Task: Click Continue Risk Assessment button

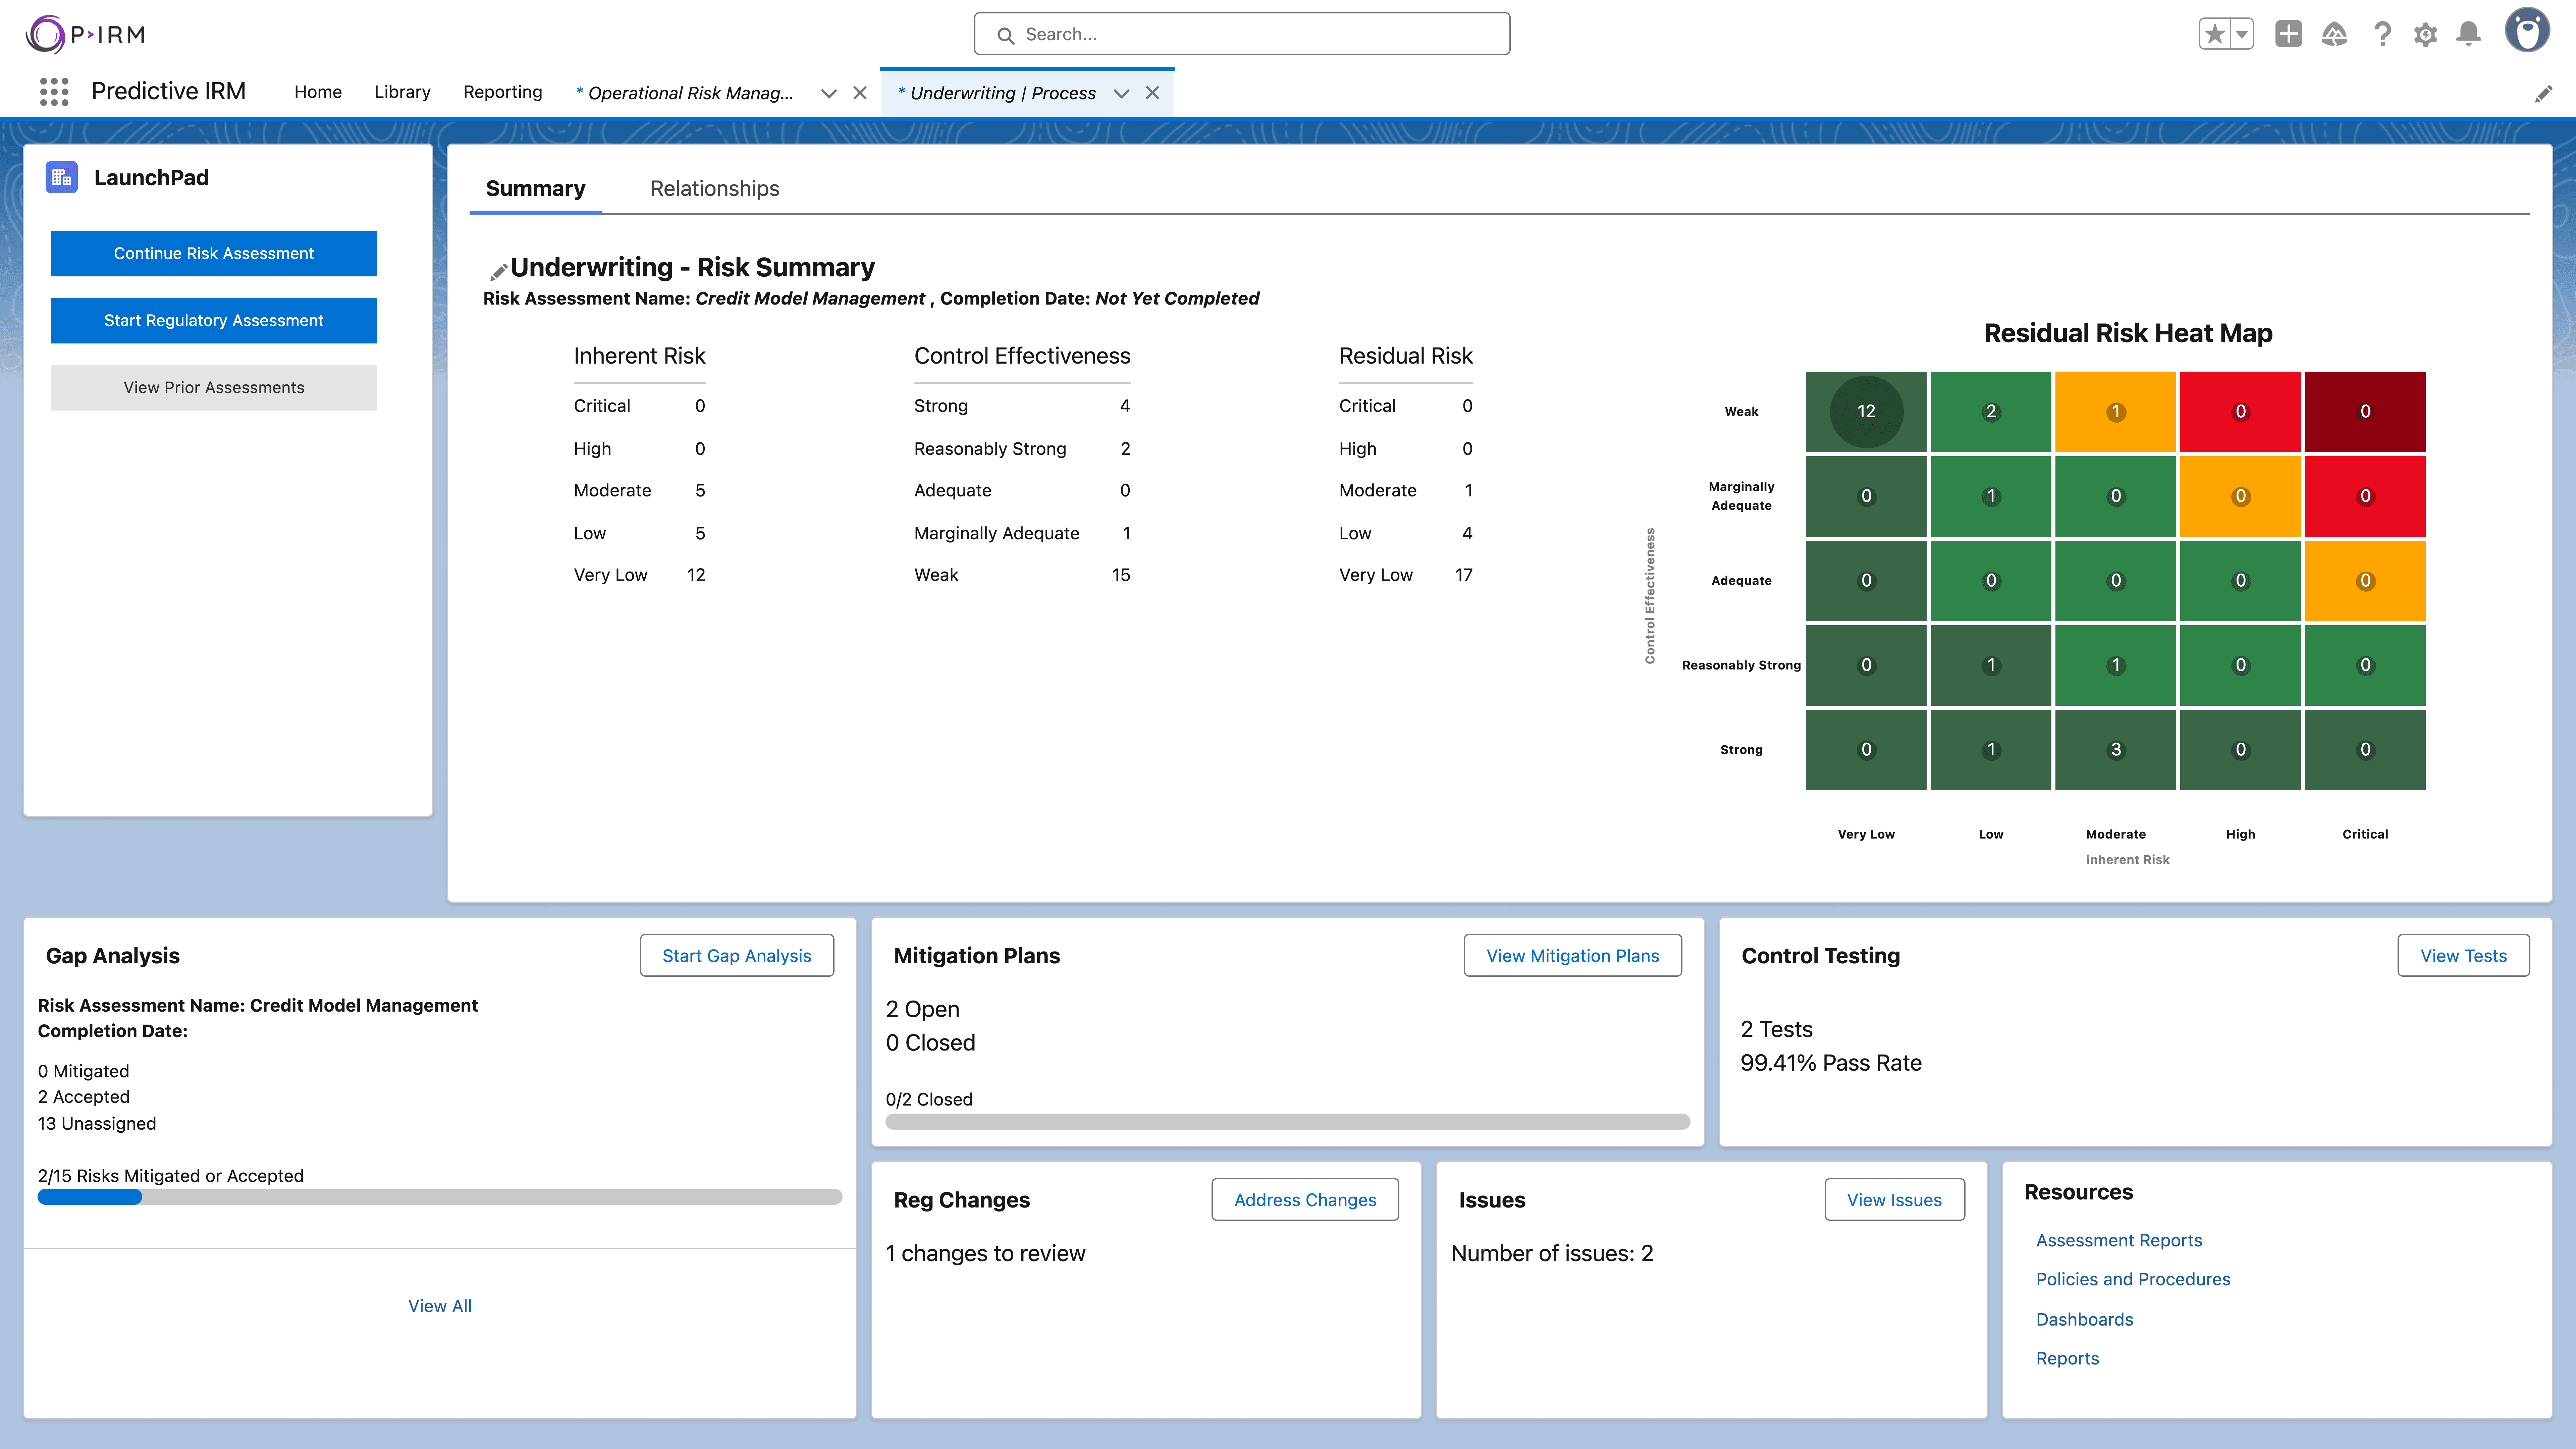Action: [213, 253]
